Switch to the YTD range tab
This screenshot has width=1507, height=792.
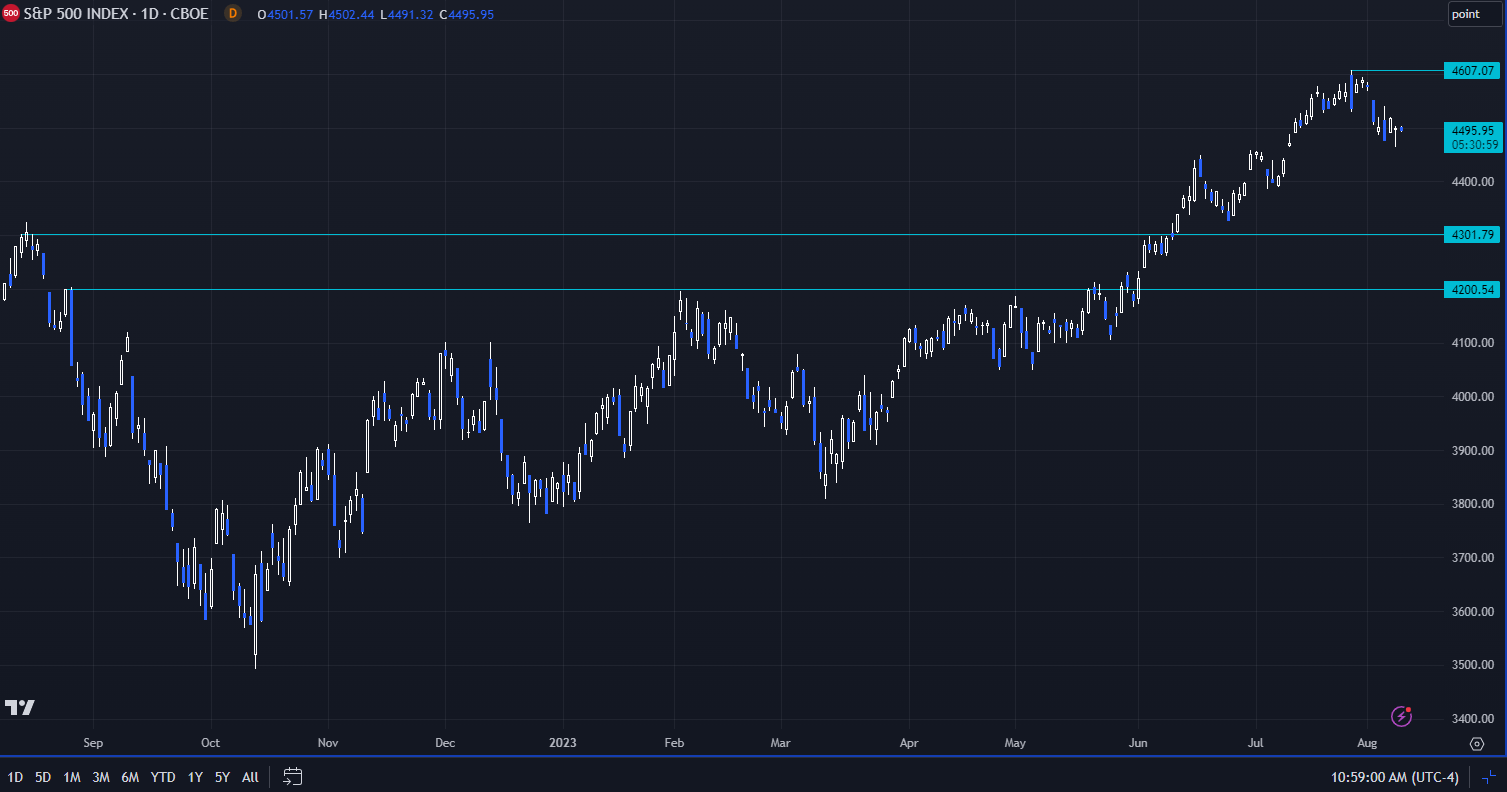(x=163, y=776)
